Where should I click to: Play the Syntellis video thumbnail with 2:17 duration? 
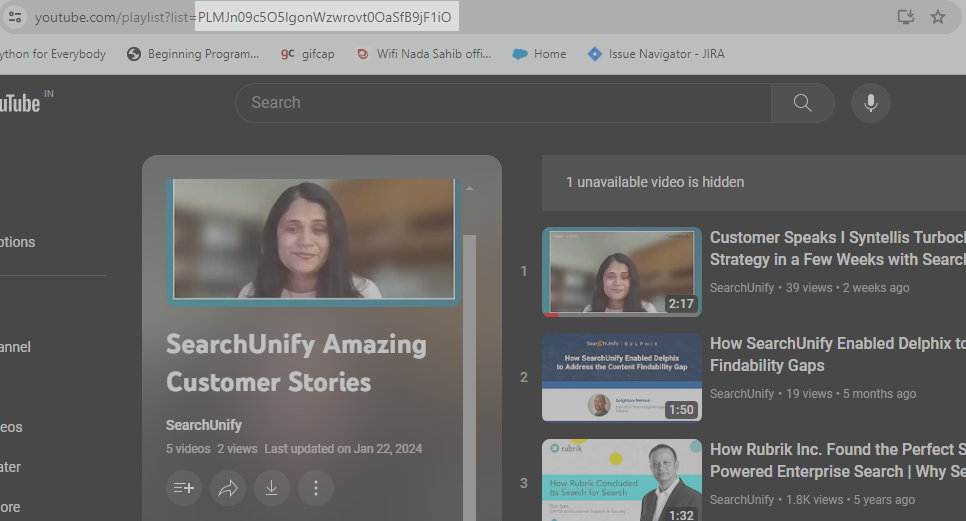[621, 271]
